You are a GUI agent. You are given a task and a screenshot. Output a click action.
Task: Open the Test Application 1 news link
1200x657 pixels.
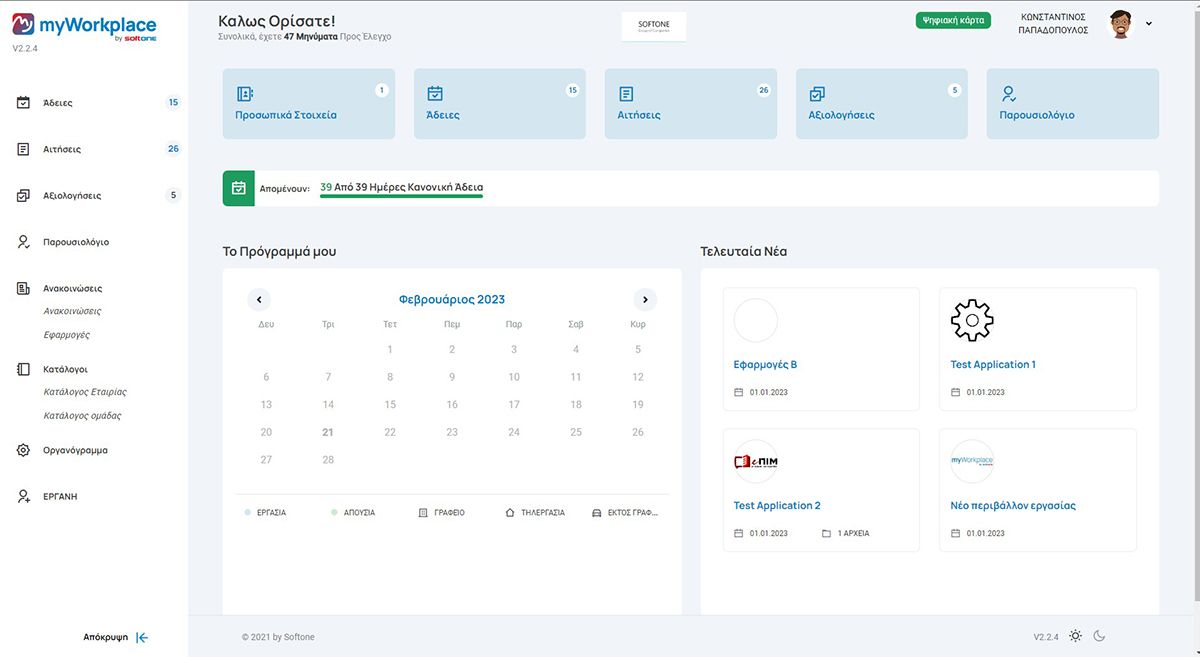click(992, 365)
